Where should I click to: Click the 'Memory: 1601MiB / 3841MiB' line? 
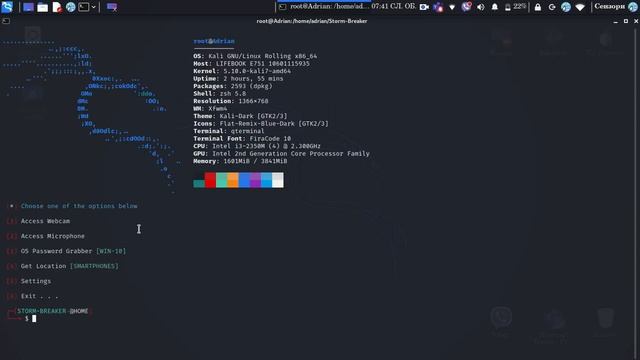pyautogui.click(x=240, y=161)
